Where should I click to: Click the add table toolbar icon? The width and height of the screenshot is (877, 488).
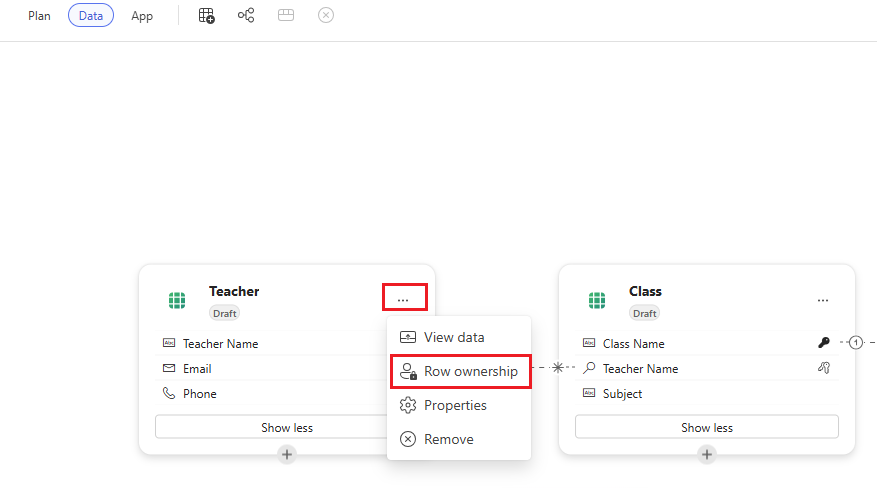tap(206, 16)
